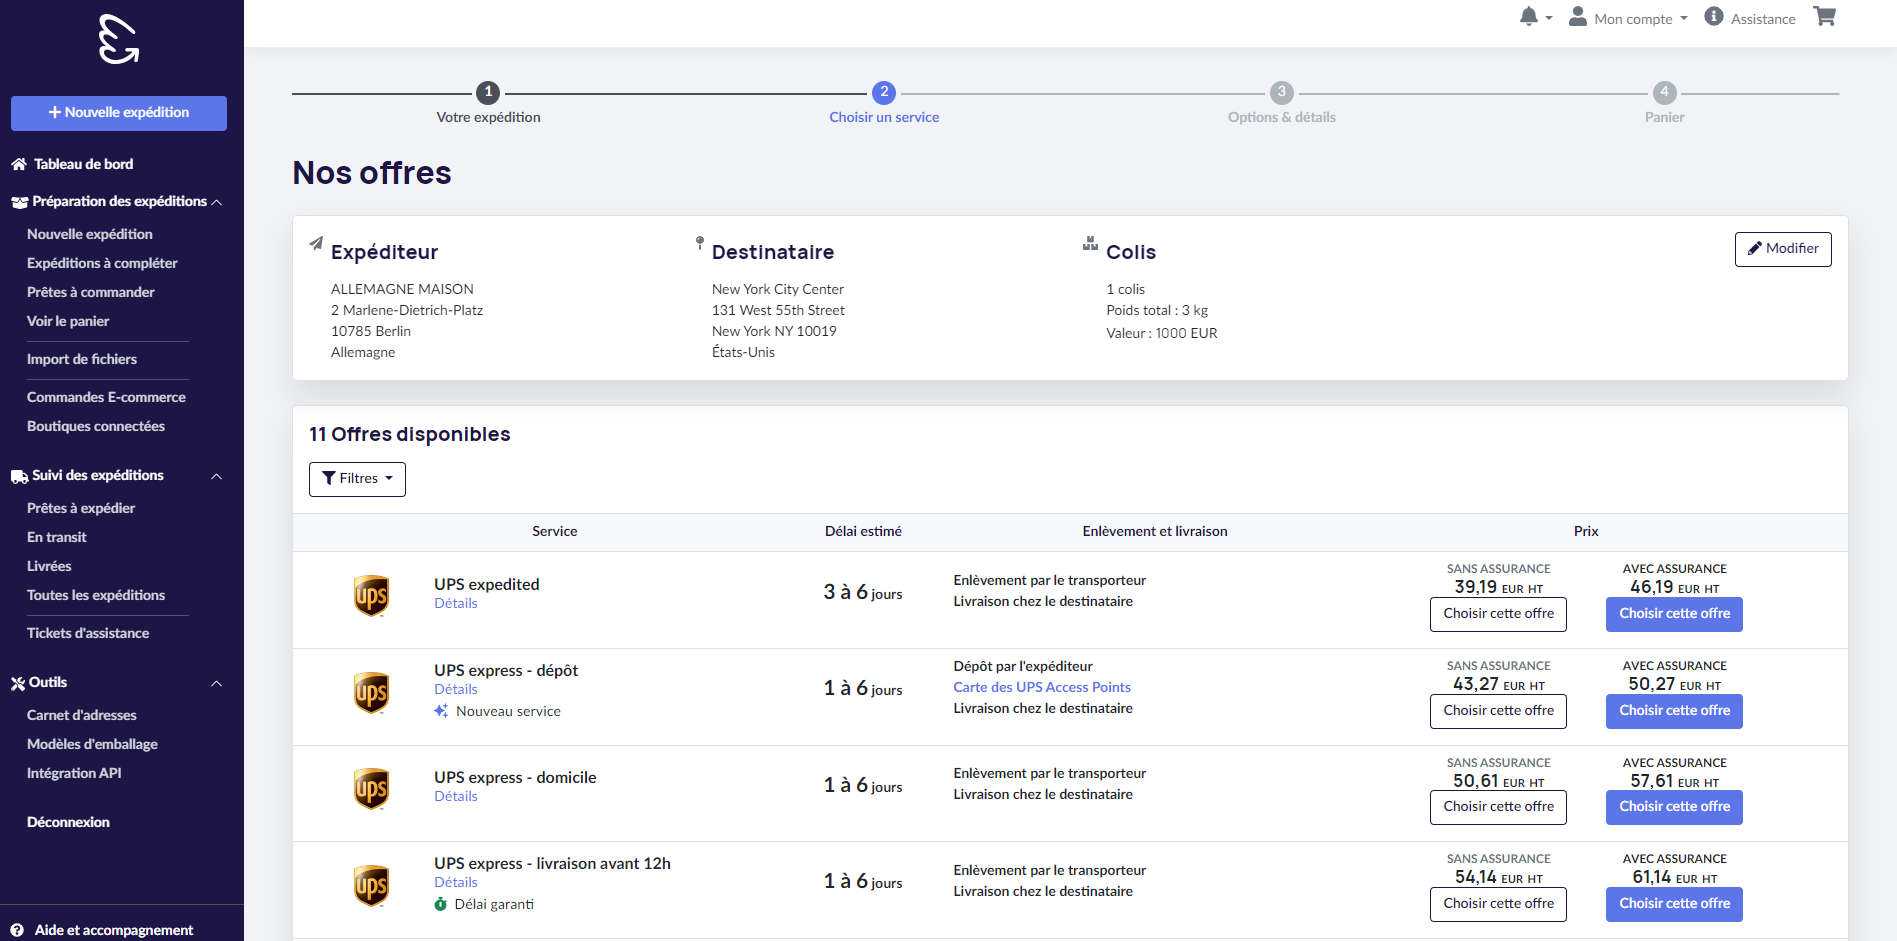Click the boxes icon beside Colis
The width and height of the screenshot is (1897, 941).
(1090, 243)
